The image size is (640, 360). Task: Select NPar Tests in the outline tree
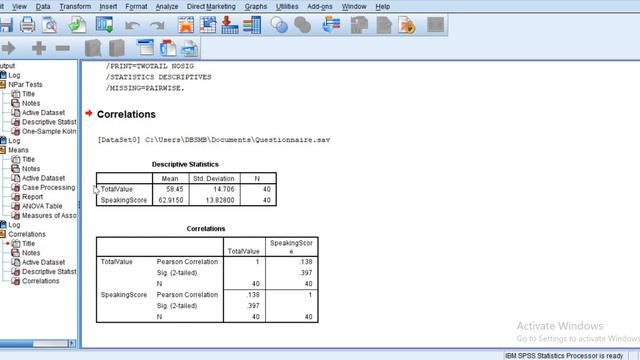tap(25, 84)
